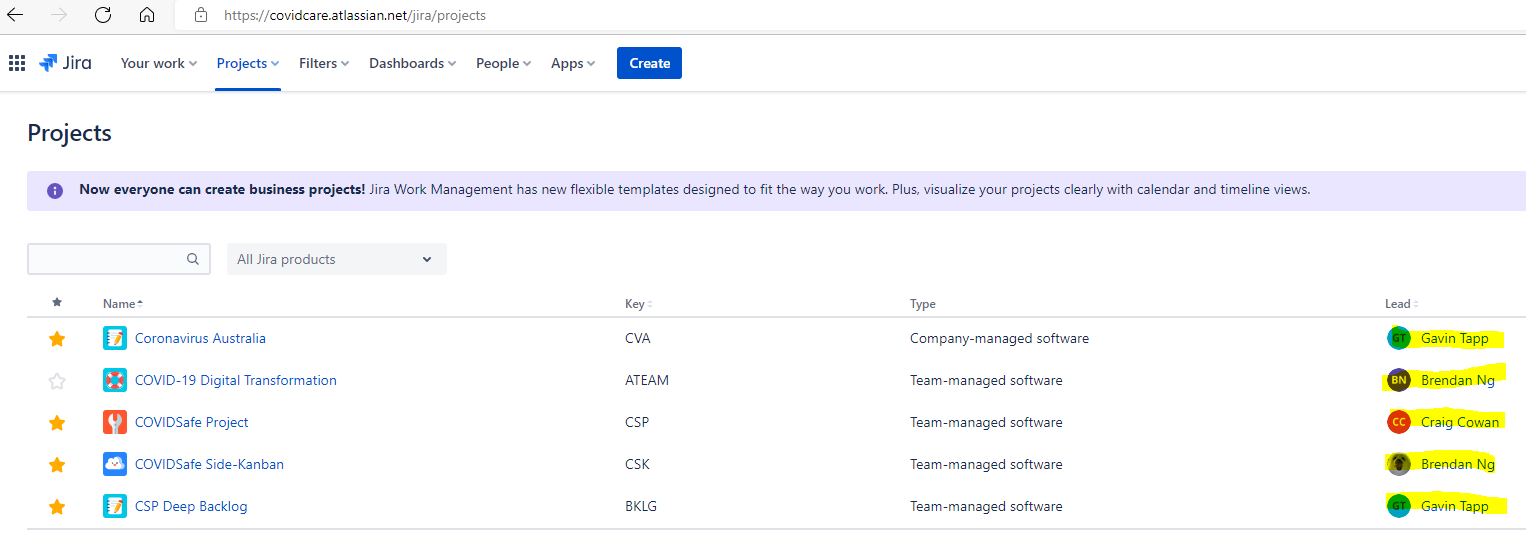This screenshot has width=1526, height=538.
Task: Click the star column header icon
Action: click(57, 302)
